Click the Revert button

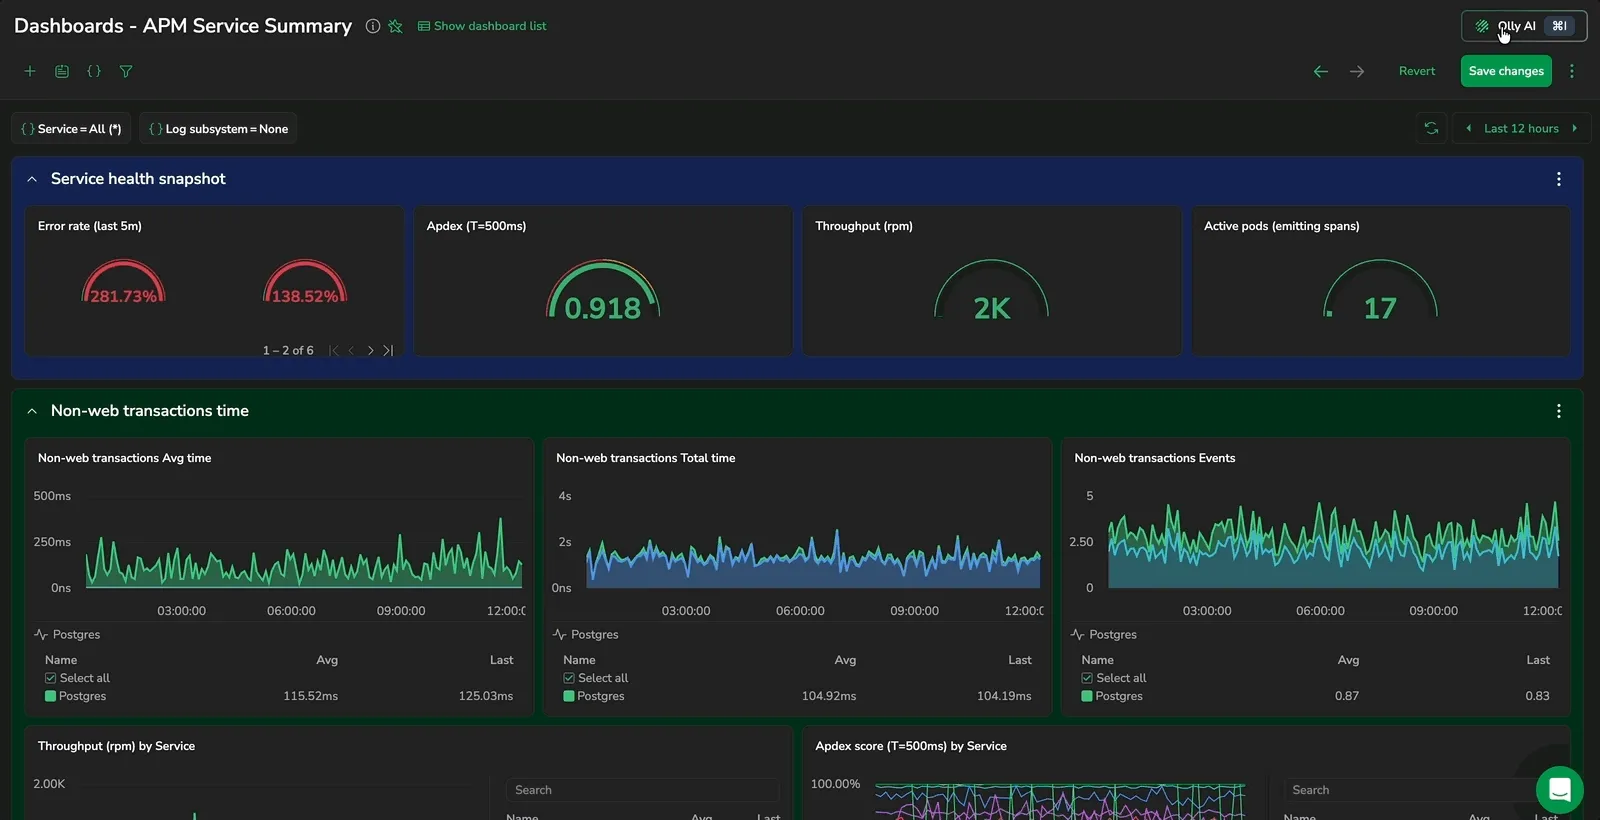coord(1417,71)
